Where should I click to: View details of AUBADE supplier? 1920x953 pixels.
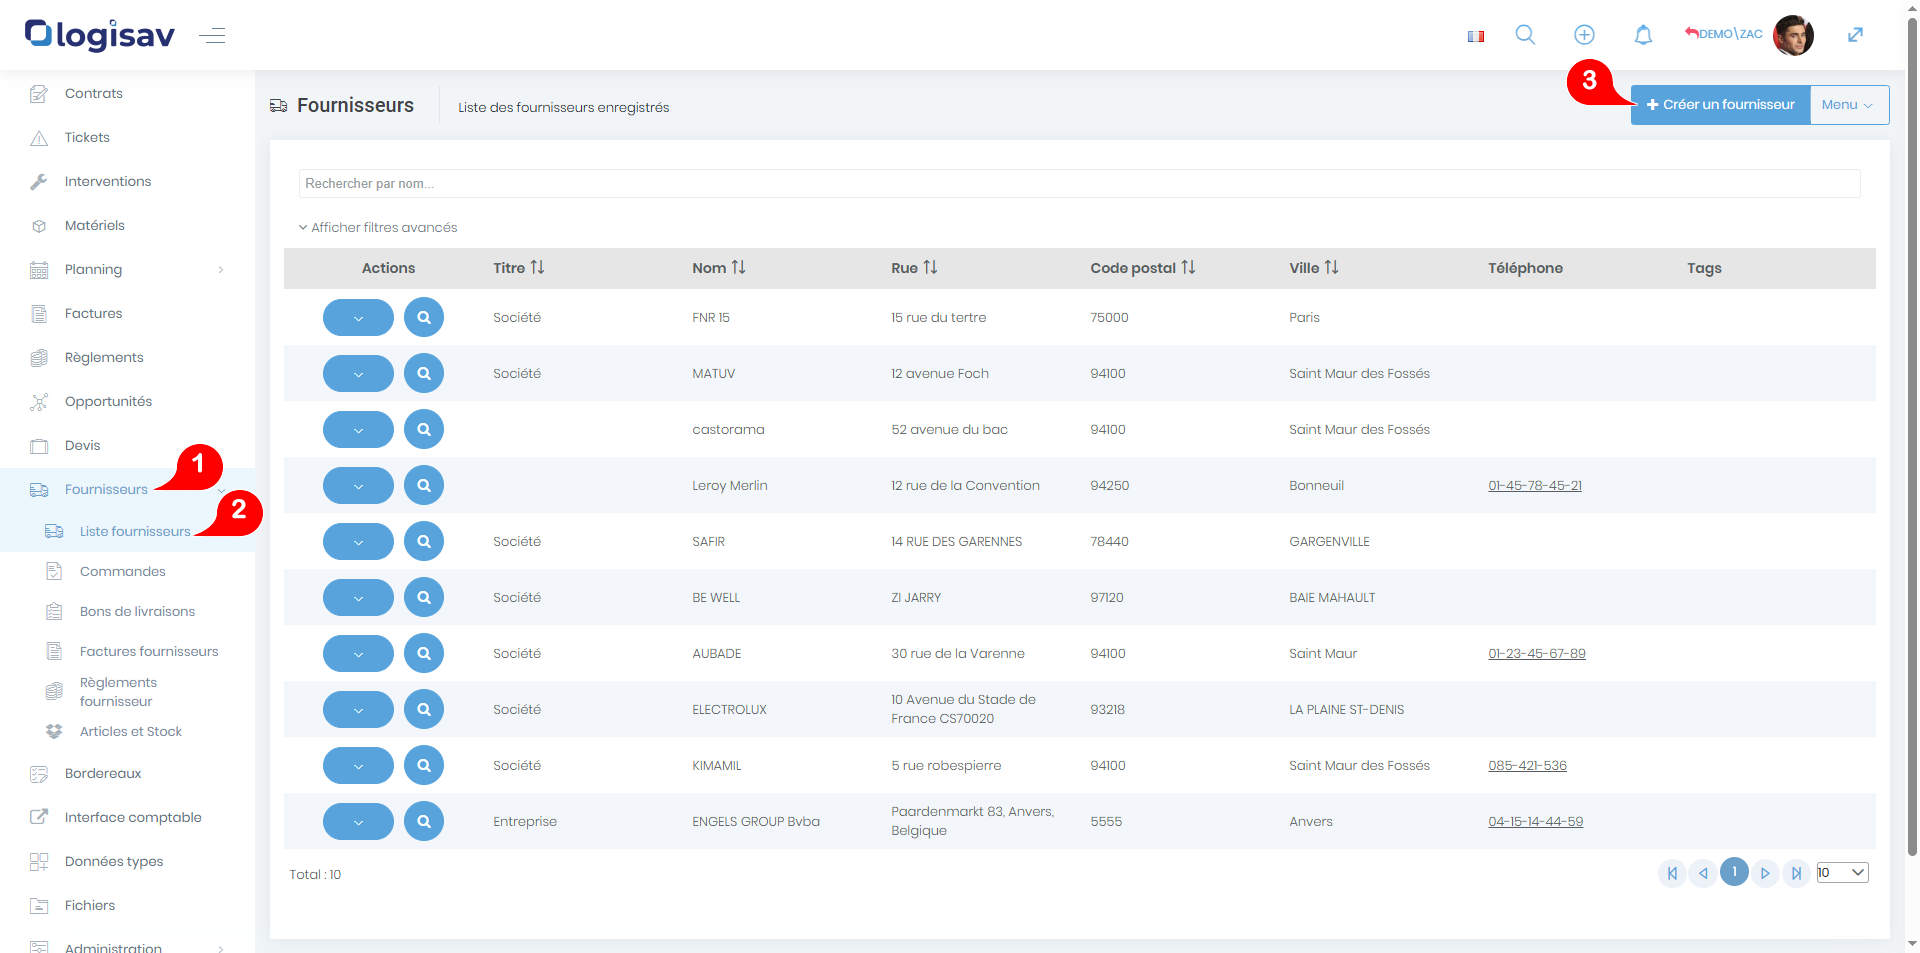coord(424,653)
